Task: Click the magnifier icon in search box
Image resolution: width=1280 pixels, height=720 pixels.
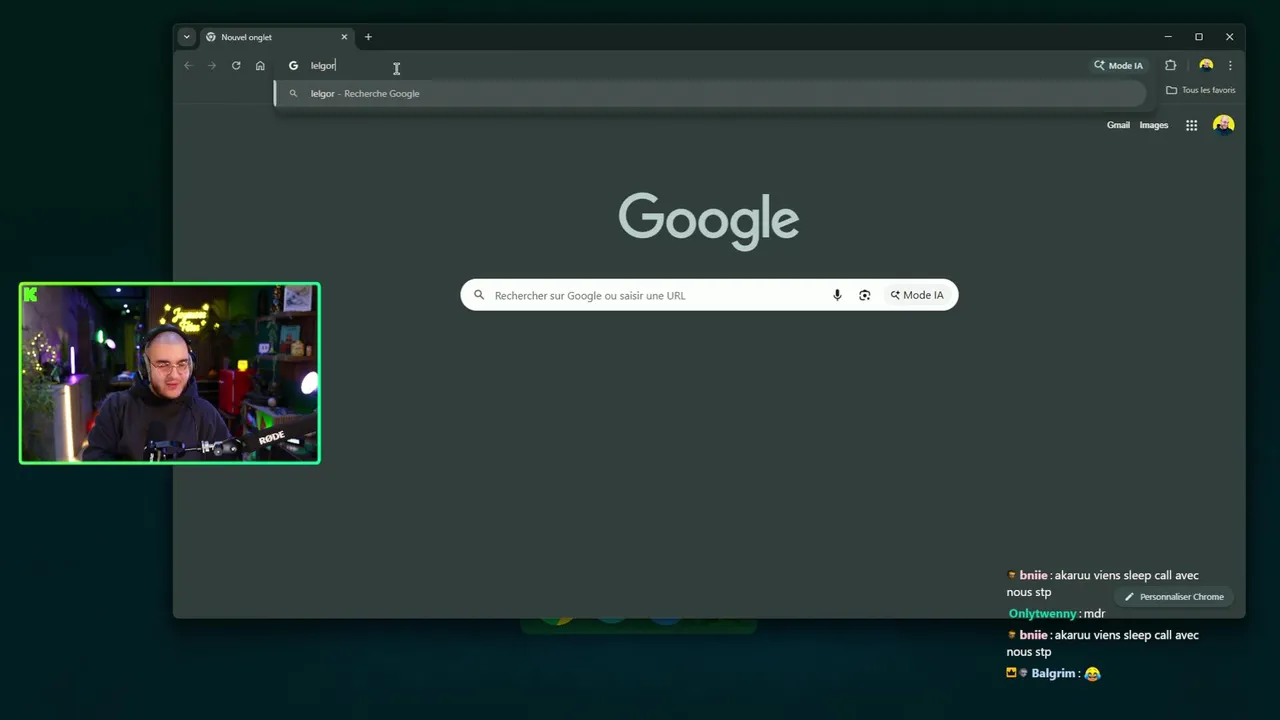Action: pyautogui.click(x=479, y=295)
